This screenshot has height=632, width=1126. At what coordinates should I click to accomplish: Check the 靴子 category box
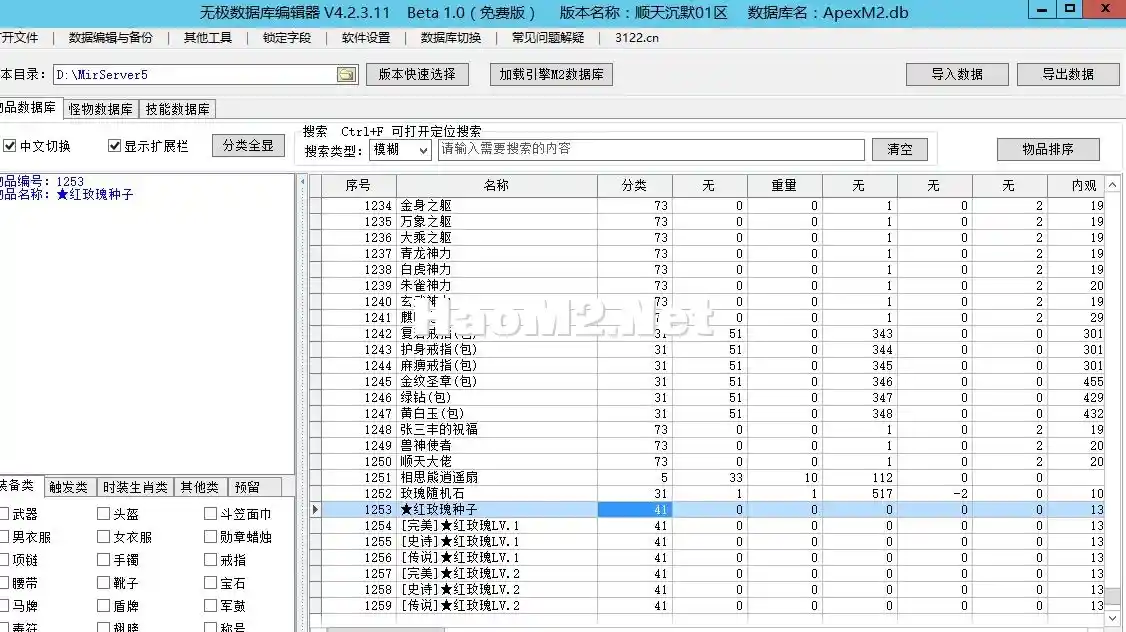pyautogui.click(x=103, y=582)
